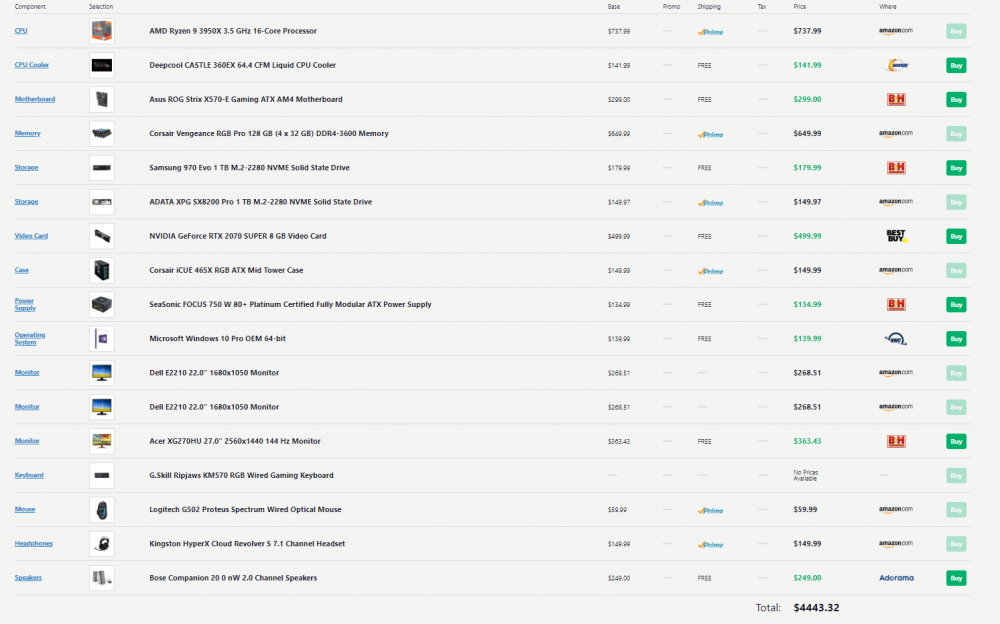Select Acer XG270HU monitor name
Image resolution: width=1000 pixels, height=624 pixels.
tap(235, 441)
